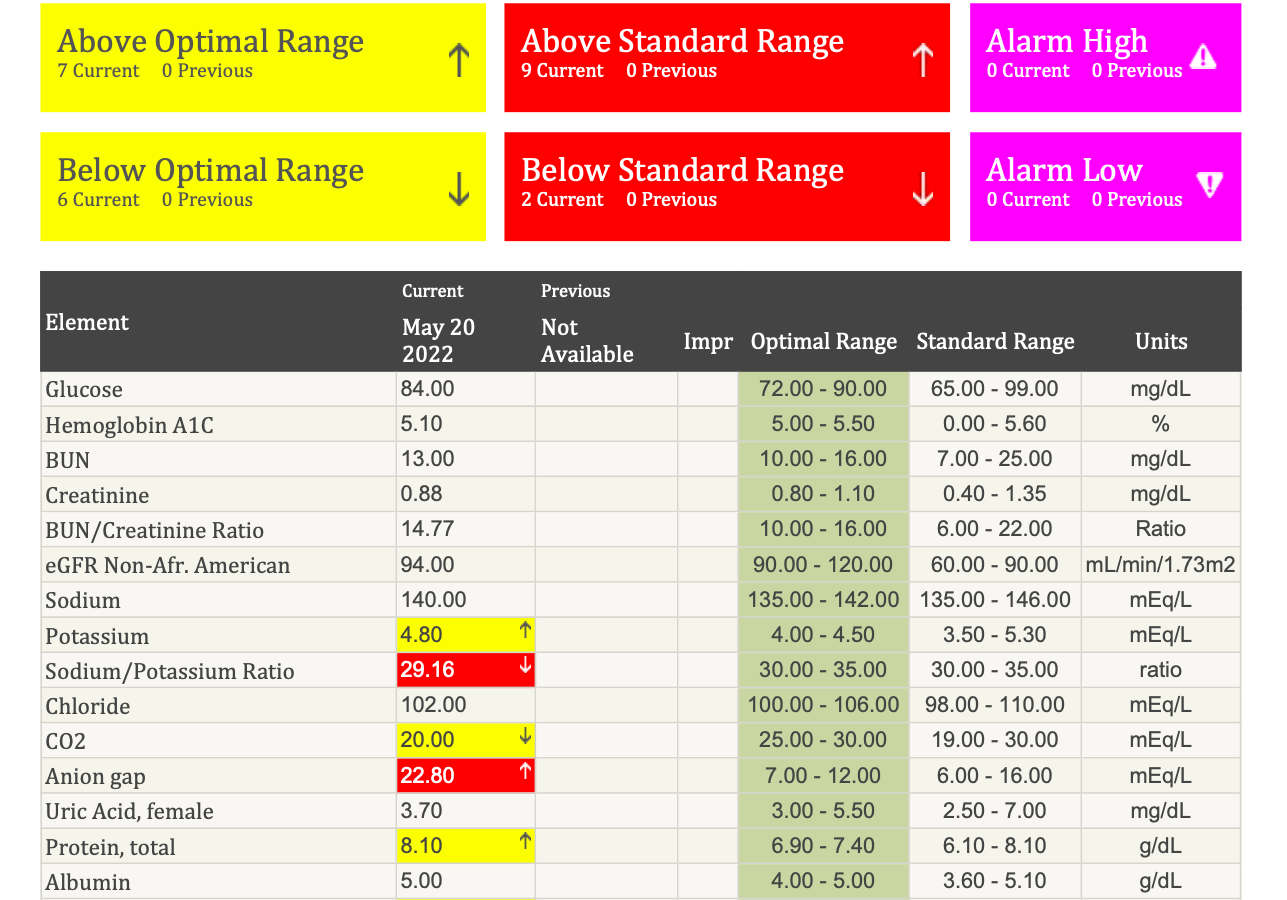Click the Standard Range column header
The height and width of the screenshot is (900, 1287).
(995, 341)
